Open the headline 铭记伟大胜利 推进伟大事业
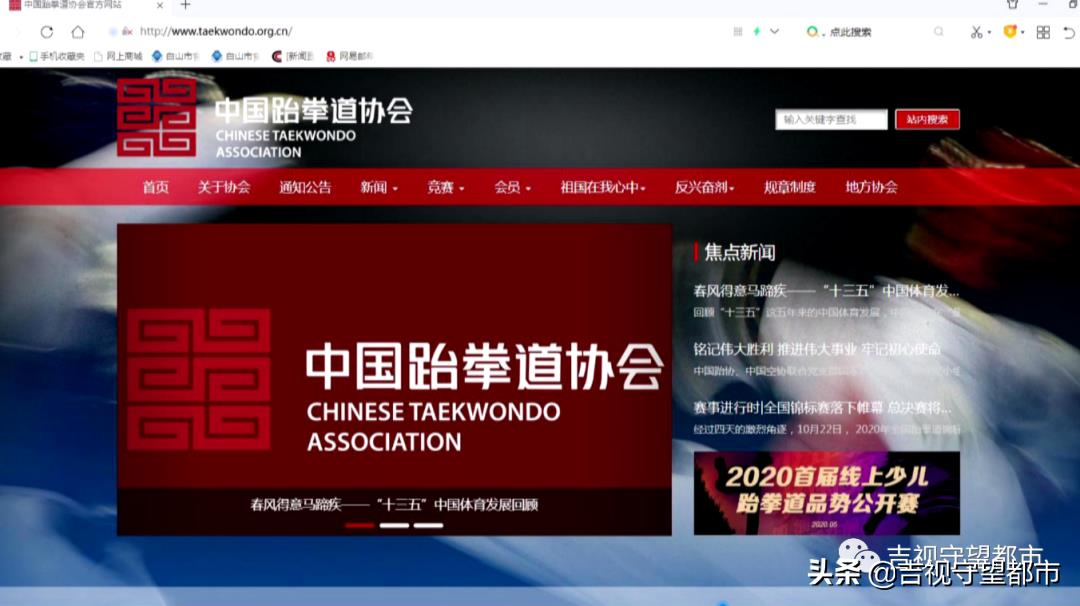The height and width of the screenshot is (606, 1080). (817, 350)
